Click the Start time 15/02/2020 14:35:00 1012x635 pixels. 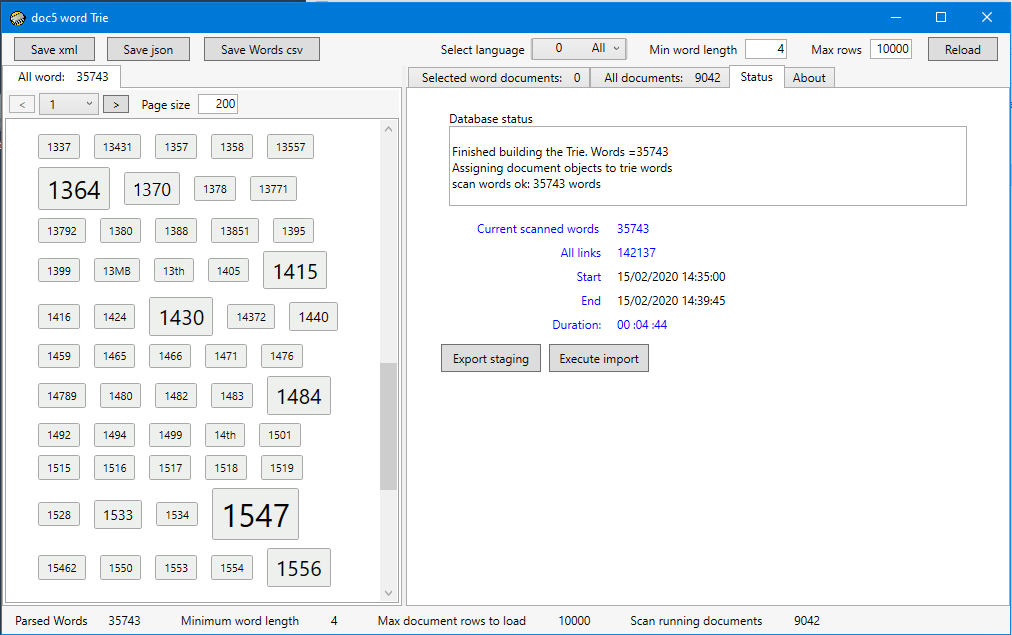[671, 277]
